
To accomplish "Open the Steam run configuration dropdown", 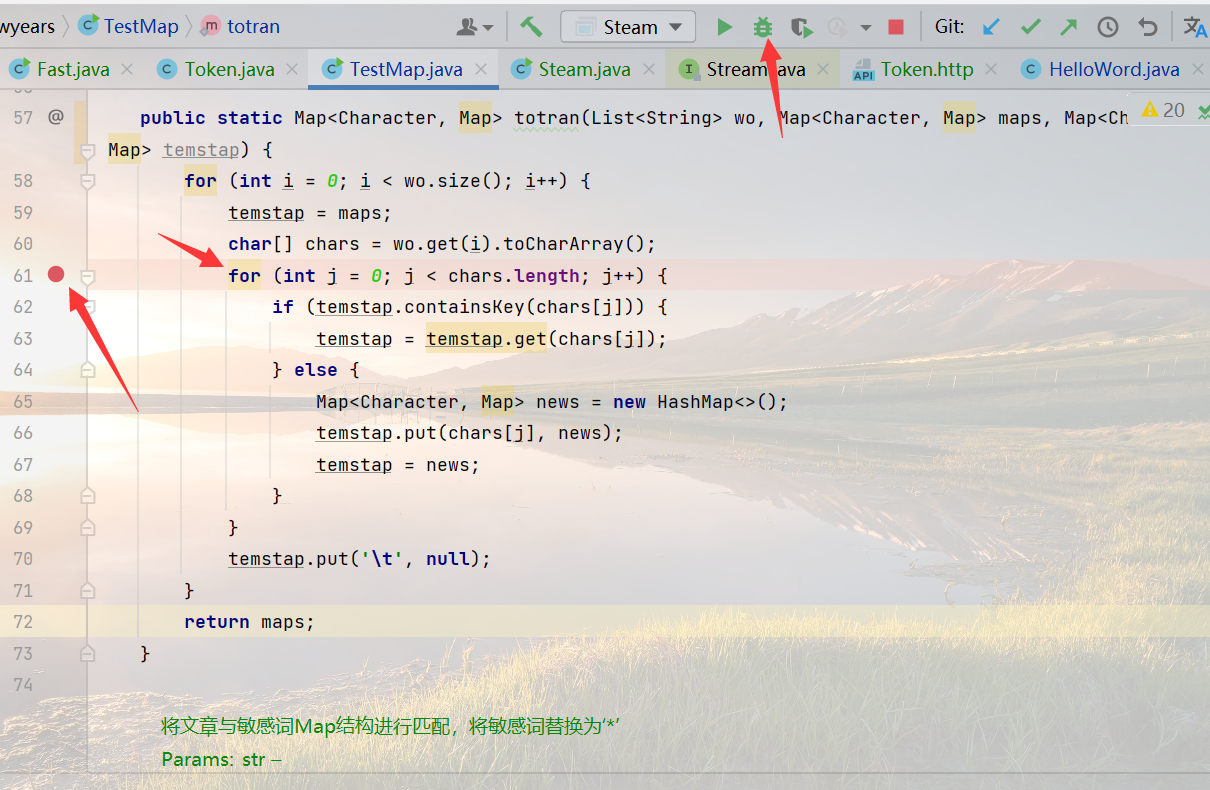I will coord(627,26).
